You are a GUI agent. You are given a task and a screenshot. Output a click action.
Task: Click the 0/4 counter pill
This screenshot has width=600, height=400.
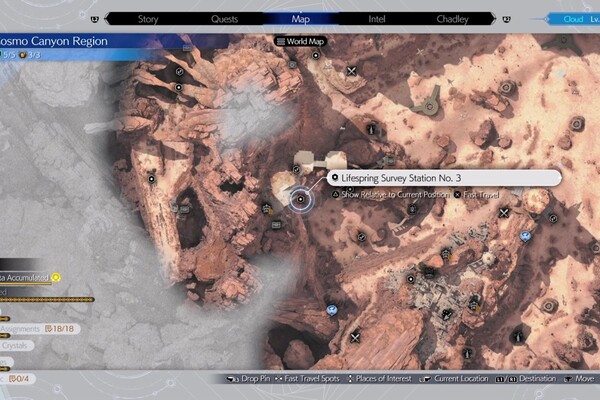click(18, 379)
